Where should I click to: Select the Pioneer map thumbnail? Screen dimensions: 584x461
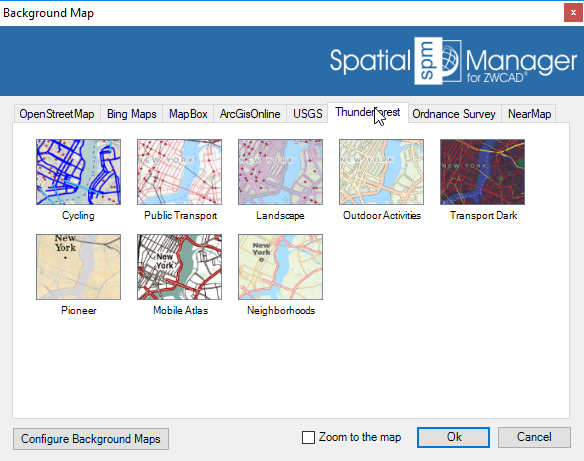point(78,267)
